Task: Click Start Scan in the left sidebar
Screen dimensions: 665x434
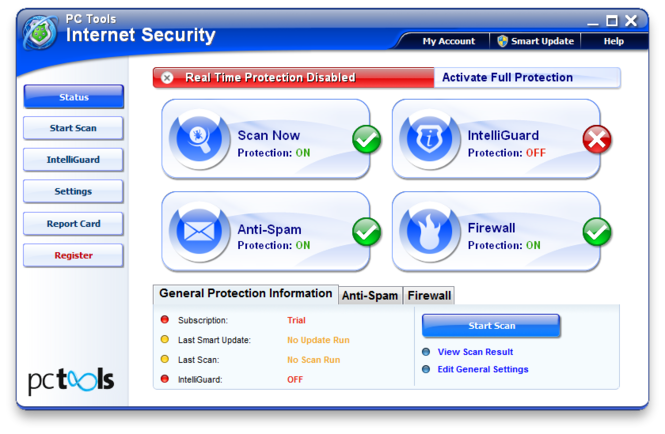Action: (x=73, y=128)
